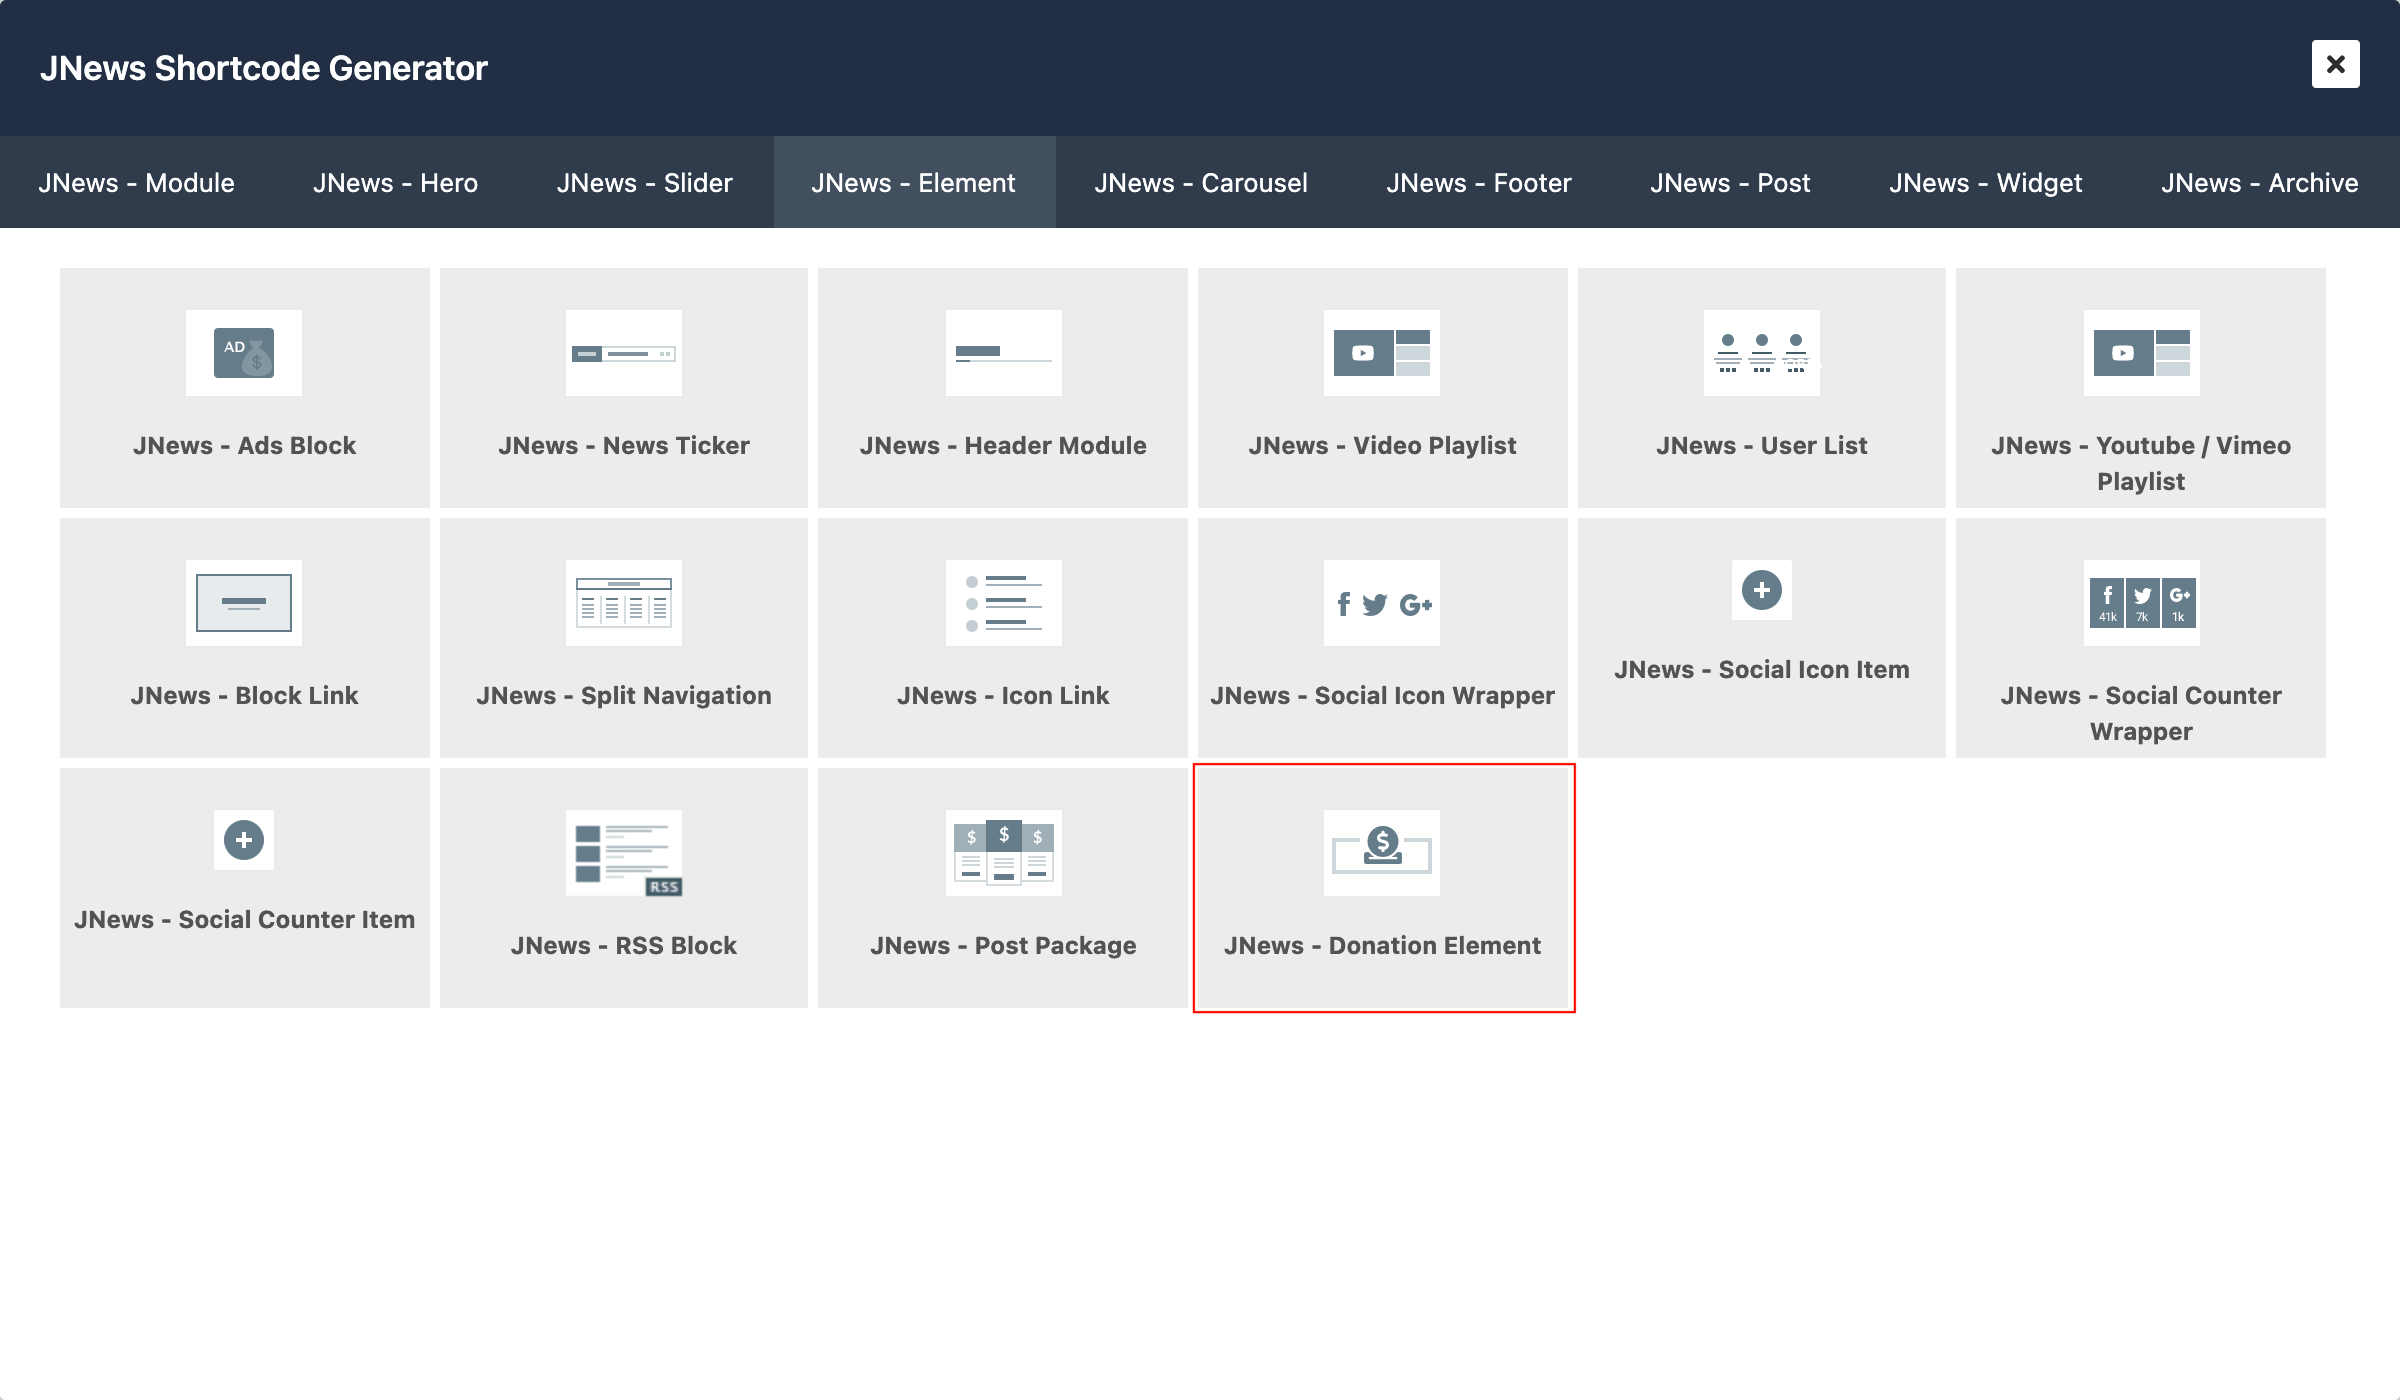Click the Header Module label text
This screenshot has height=1400, width=2400.
tap(1003, 446)
